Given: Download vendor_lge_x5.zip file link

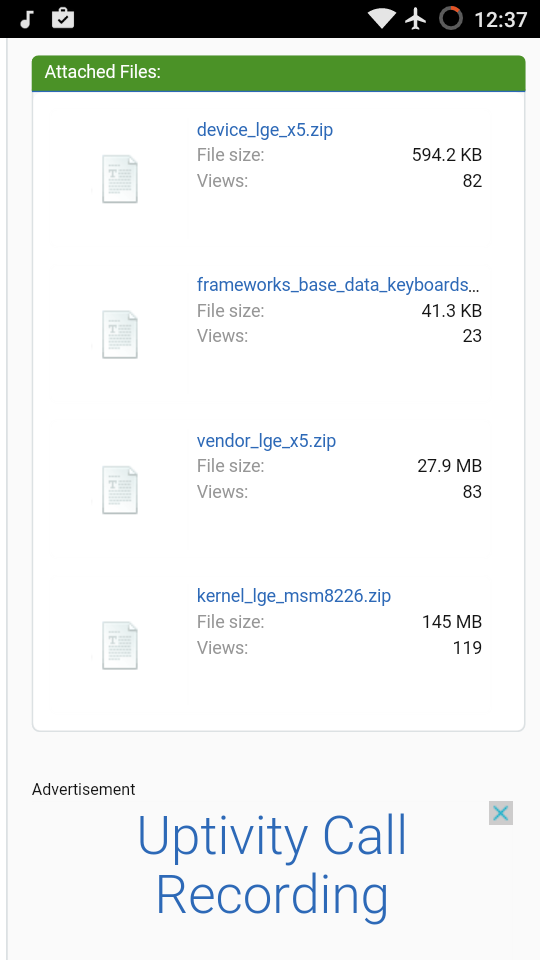Looking at the screenshot, I should (x=266, y=441).
